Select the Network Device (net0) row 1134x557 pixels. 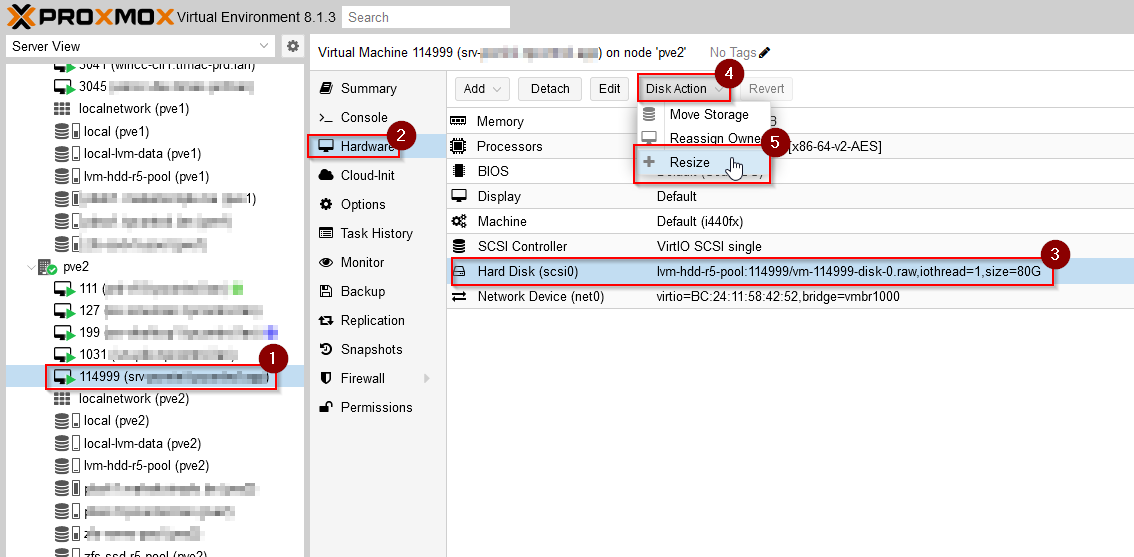[x=540, y=296]
